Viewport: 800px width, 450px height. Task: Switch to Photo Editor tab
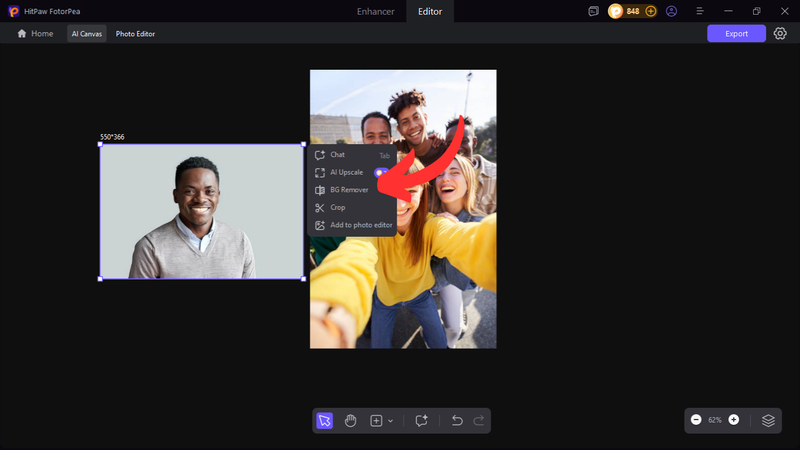coord(135,34)
